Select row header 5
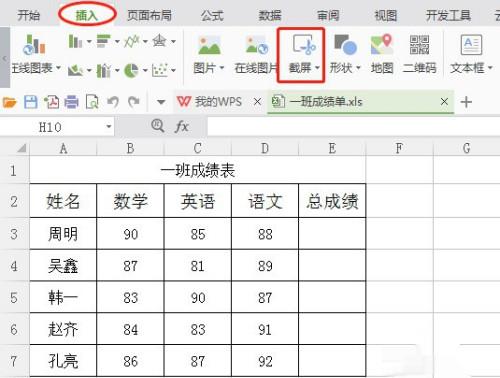The height and width of the screenshot is (378, 500). coord(14,298)
